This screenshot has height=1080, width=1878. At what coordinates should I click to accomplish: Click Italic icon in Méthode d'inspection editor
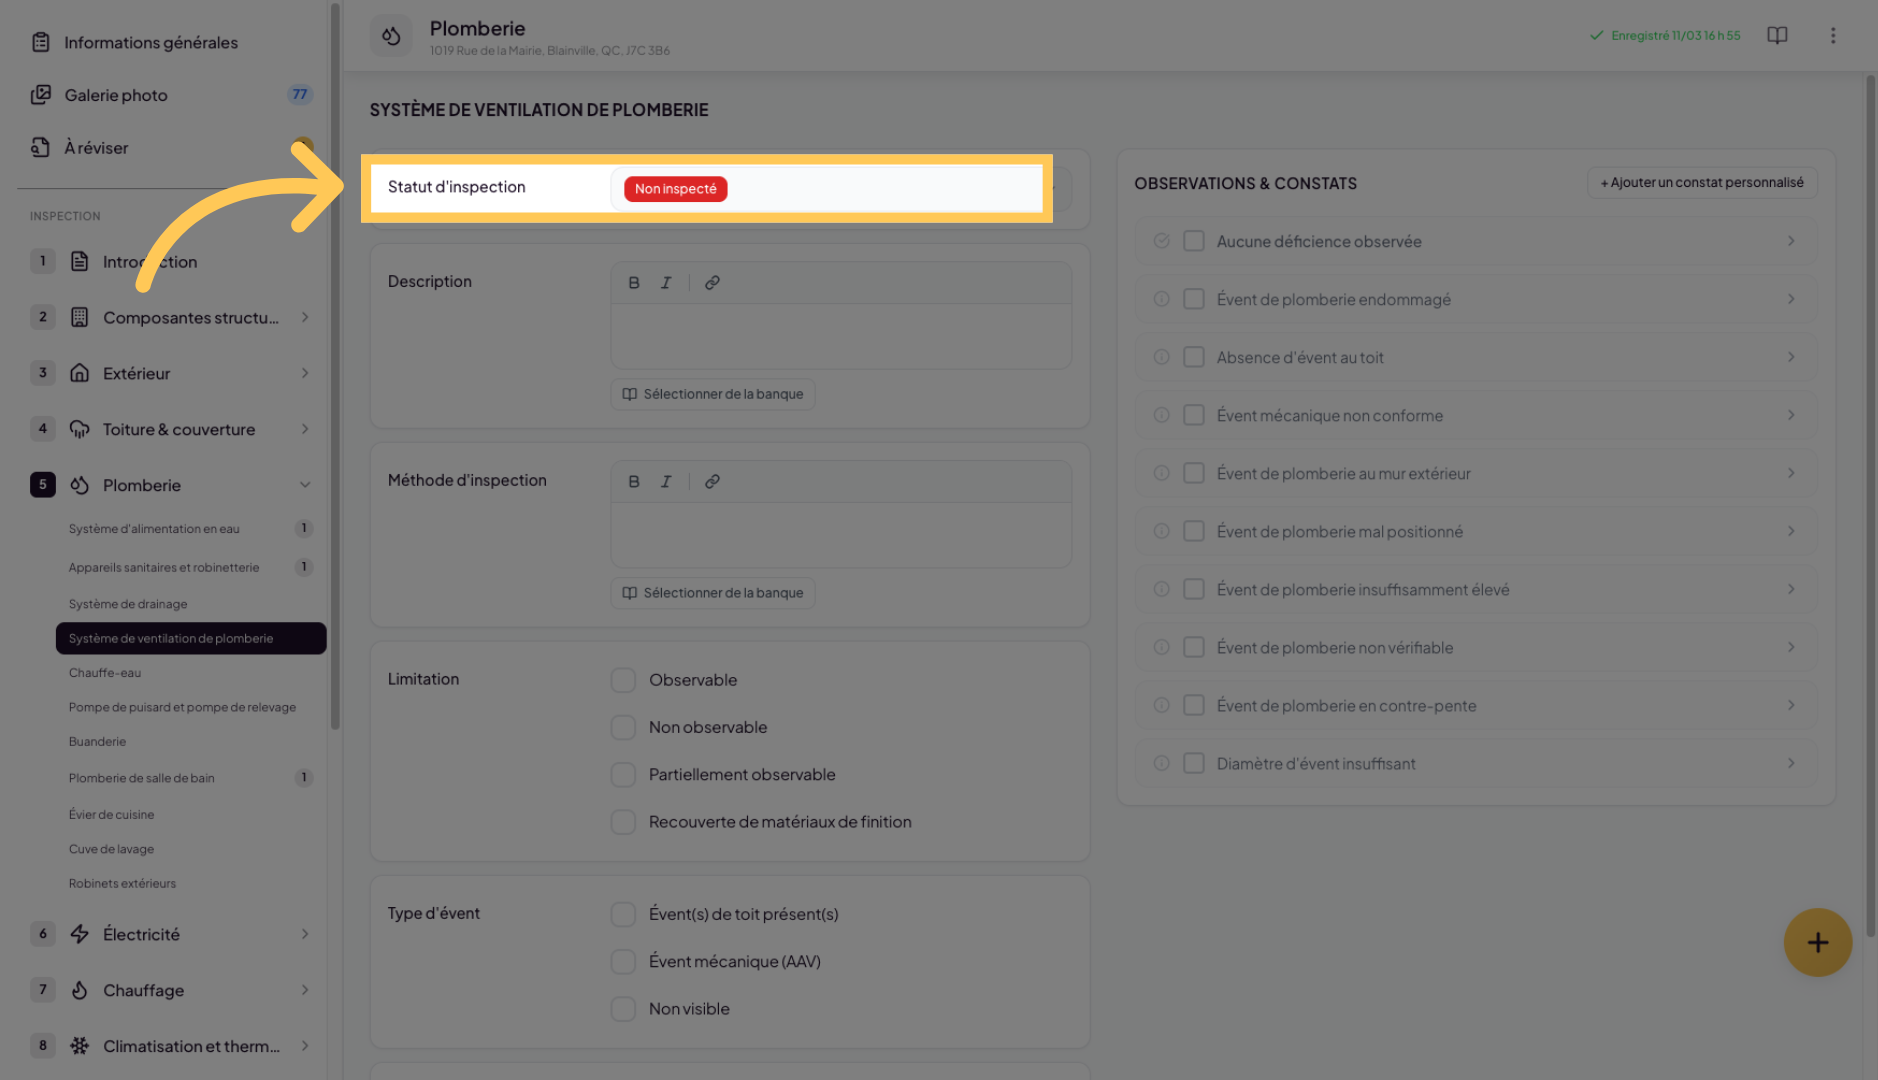[x=666, y=482]
